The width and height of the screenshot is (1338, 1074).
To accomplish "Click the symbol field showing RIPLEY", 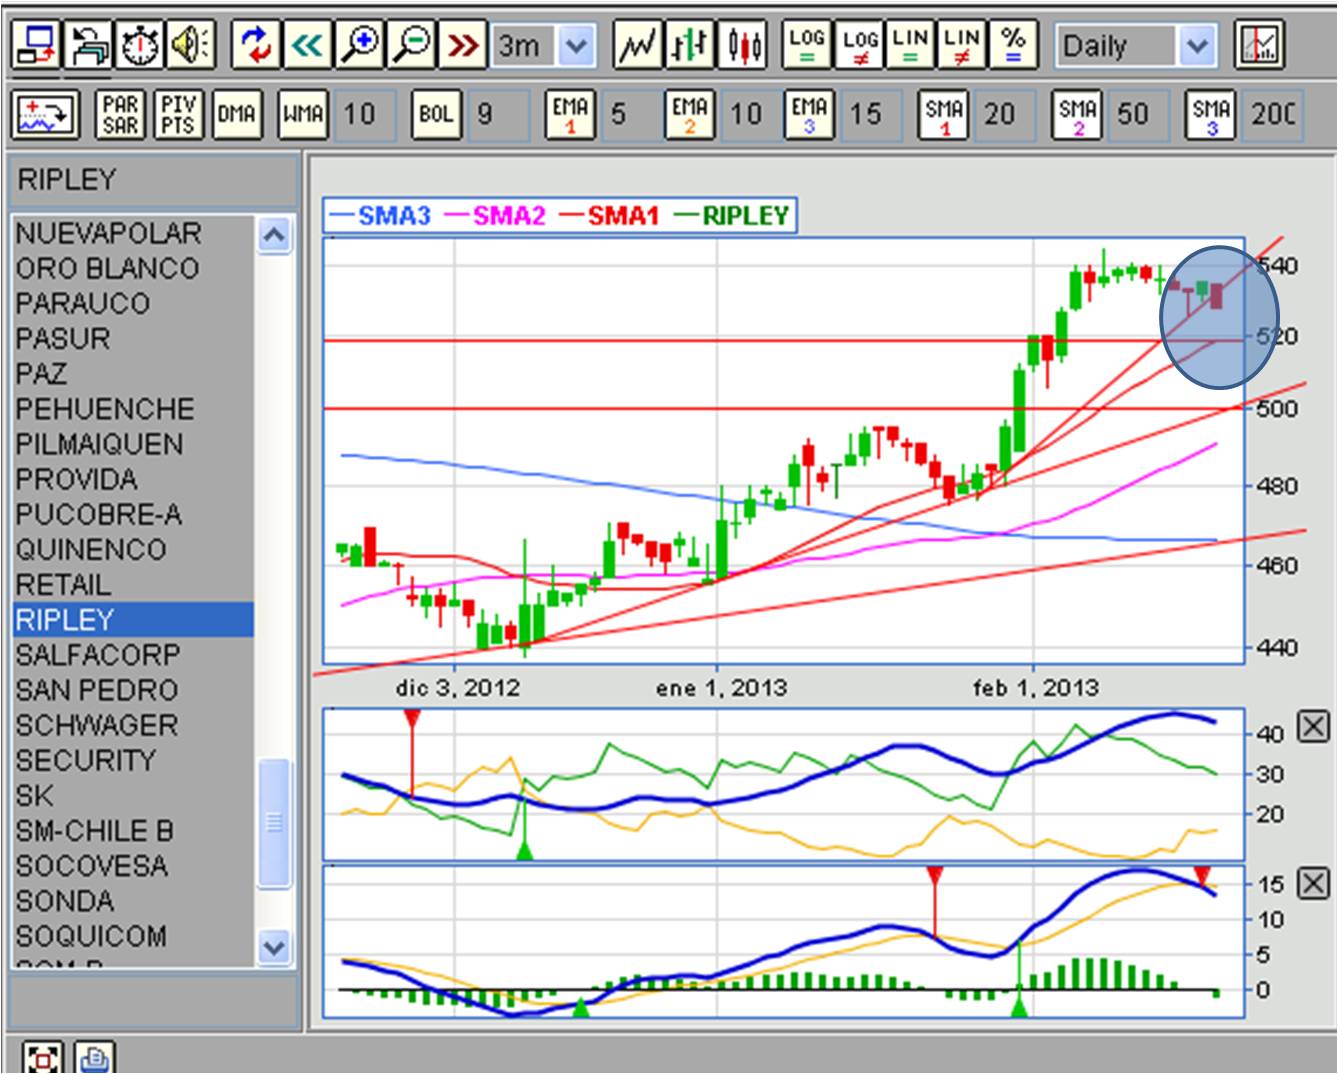I will (152, 181).
